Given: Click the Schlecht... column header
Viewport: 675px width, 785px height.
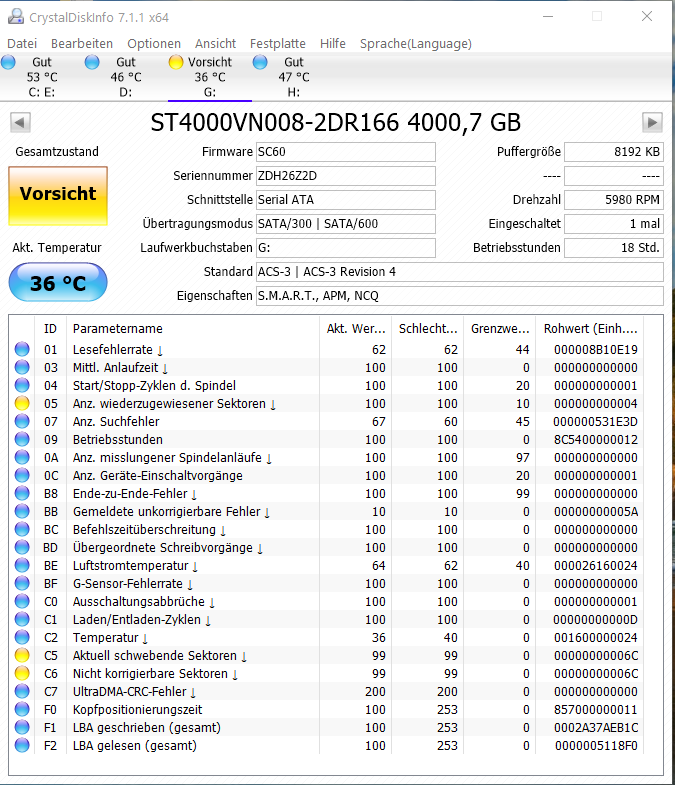Looking at the screenshot, I should click(x=428, y=328).
